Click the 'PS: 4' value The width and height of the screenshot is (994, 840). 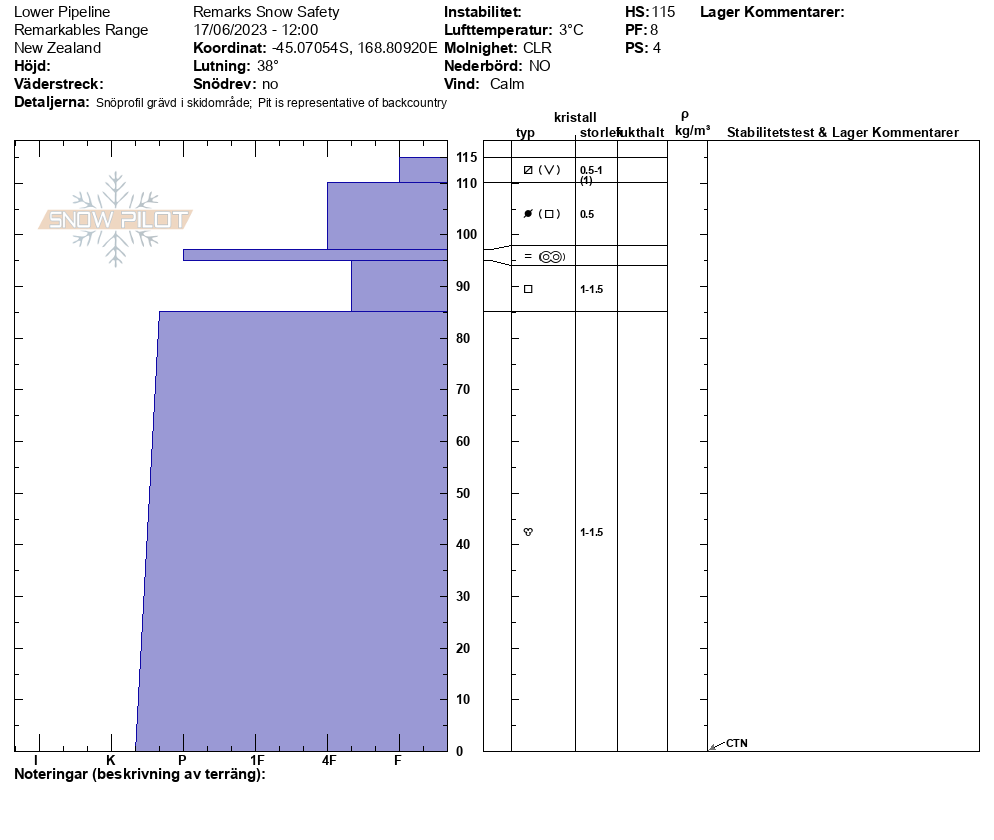pyautogui.click(x=643, y=48)
